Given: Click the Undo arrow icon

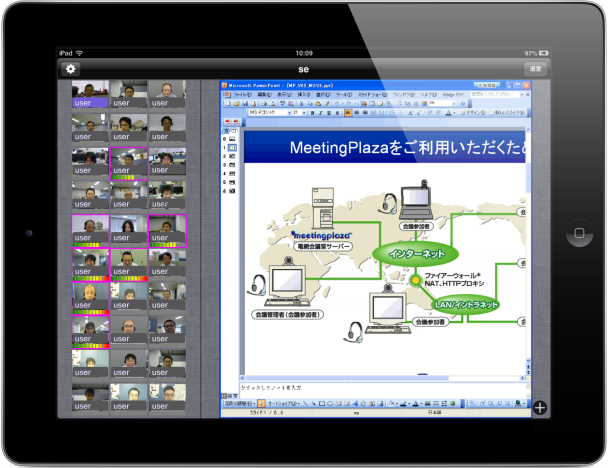Looking at the screenshot, I should pyautogui.click(x=337, y=104).
